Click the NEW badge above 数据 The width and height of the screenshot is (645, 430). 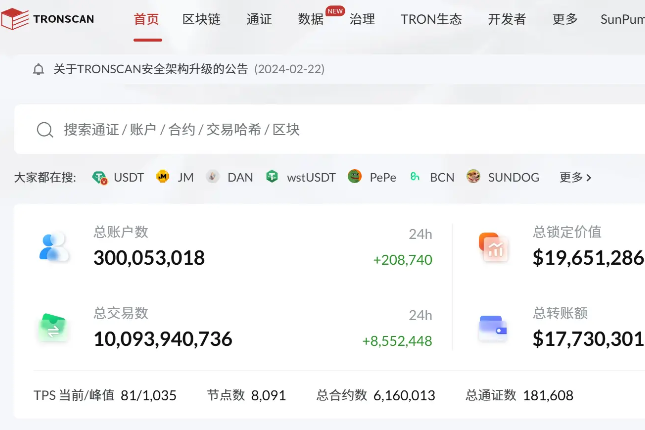(x=335, y=11)
